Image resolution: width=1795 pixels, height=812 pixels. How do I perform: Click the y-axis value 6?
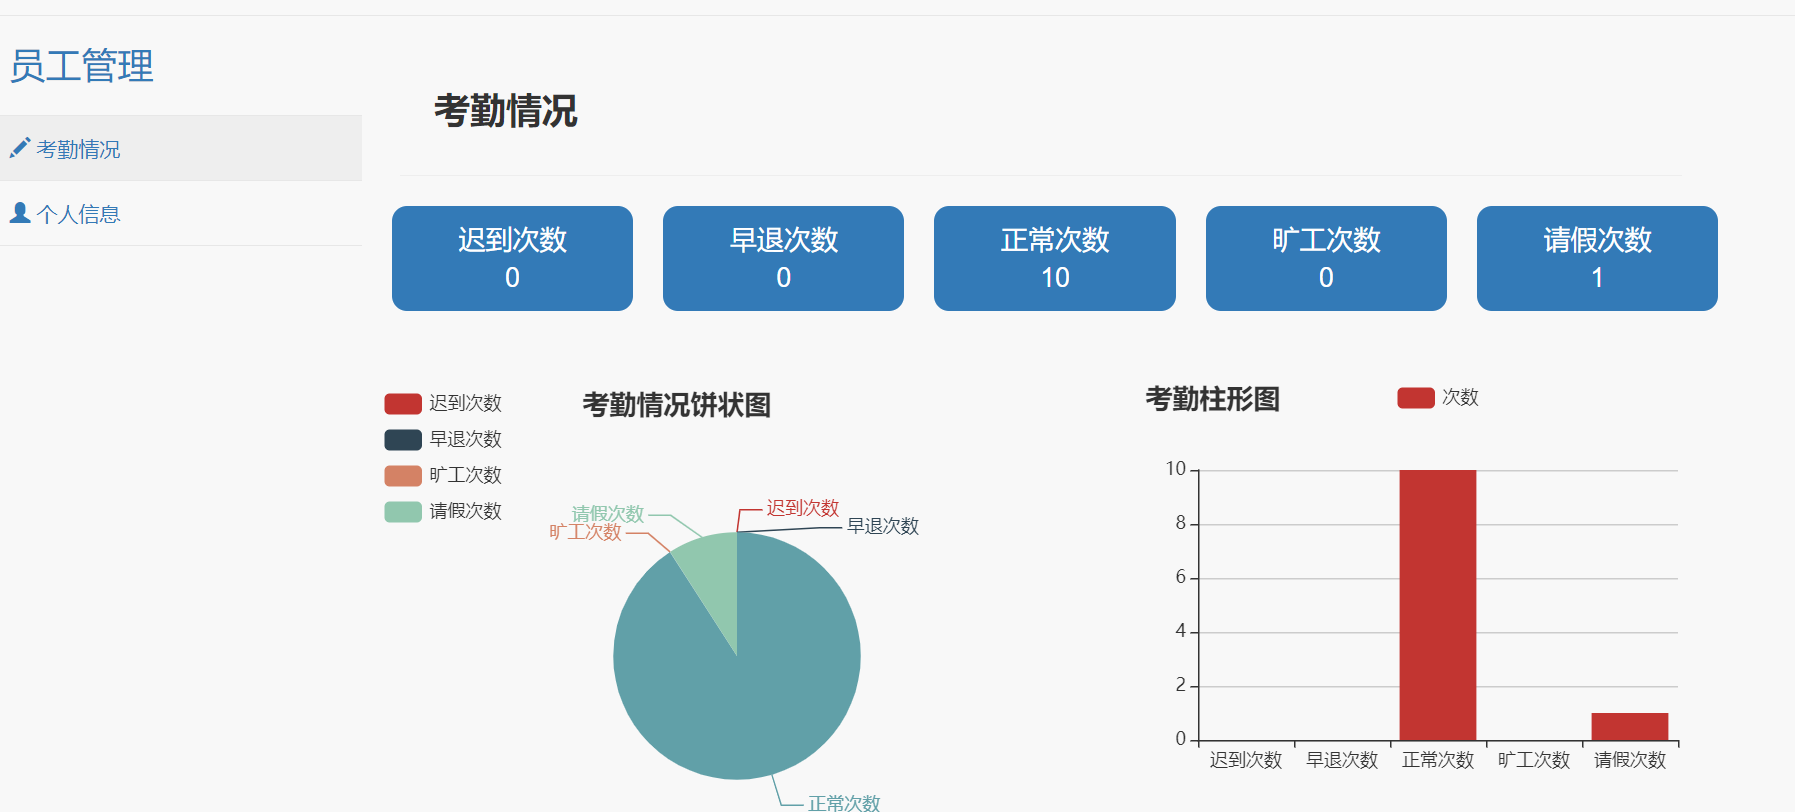pos(1181,577)
